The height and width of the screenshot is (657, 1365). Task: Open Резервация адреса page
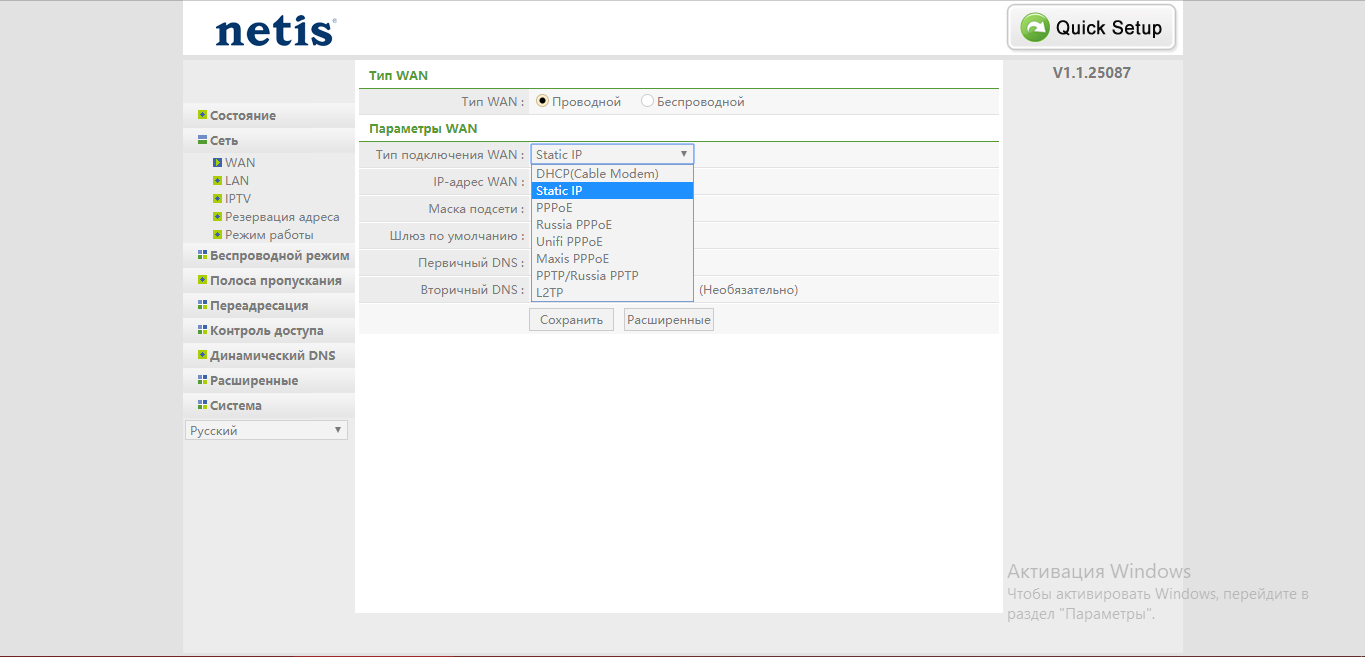(x=282, y=216)
